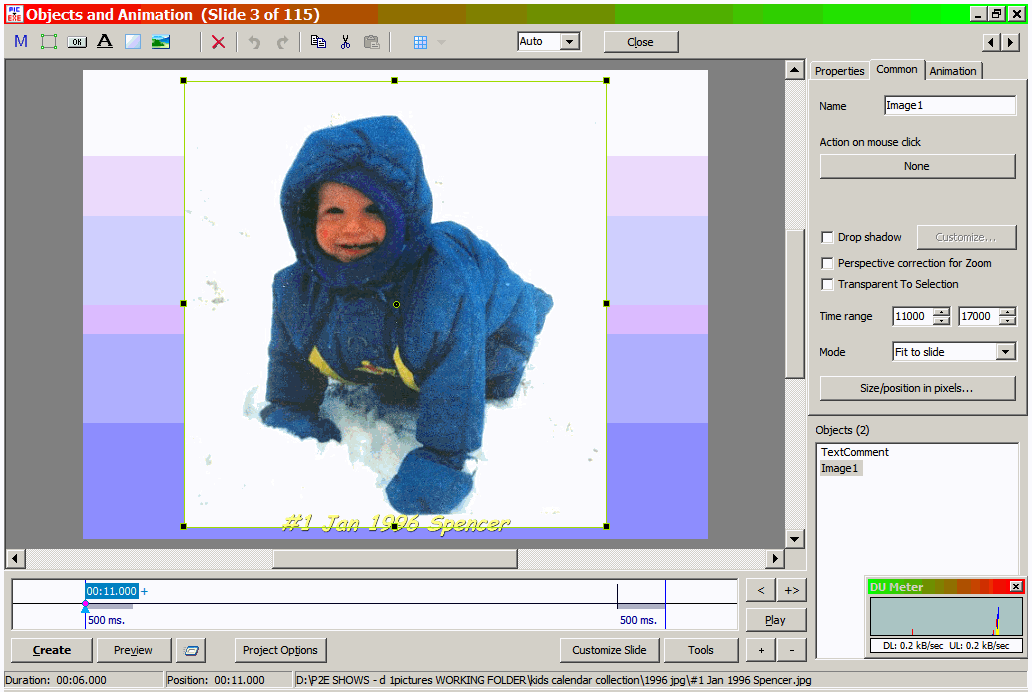This screenshot has width=1032, height=692.
Task: Click the Undo arrow icon
Action: [254, 42]
